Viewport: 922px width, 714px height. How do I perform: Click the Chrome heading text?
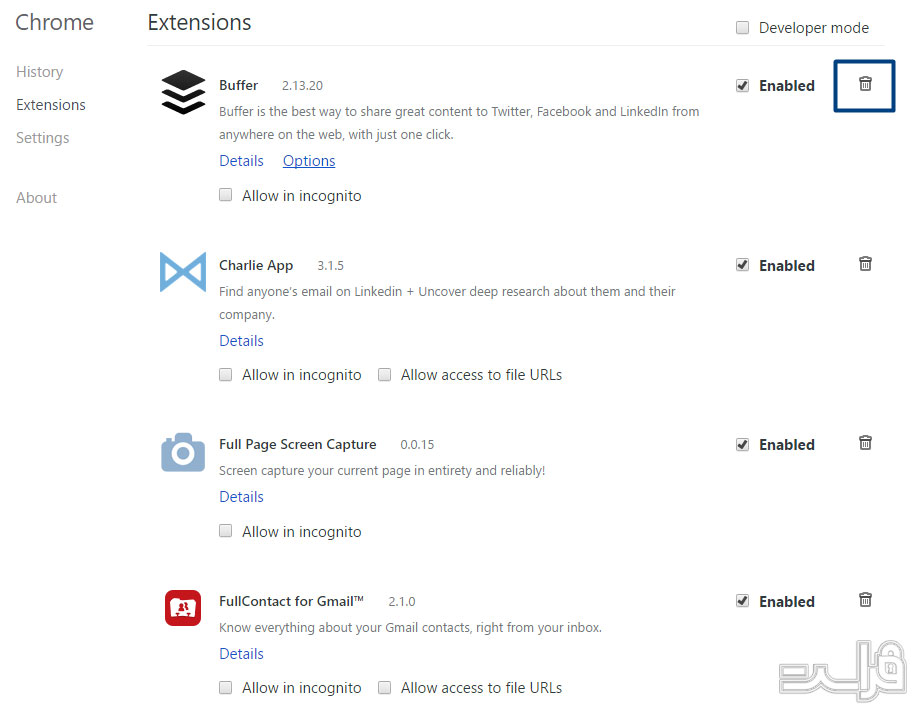point(54,22)
